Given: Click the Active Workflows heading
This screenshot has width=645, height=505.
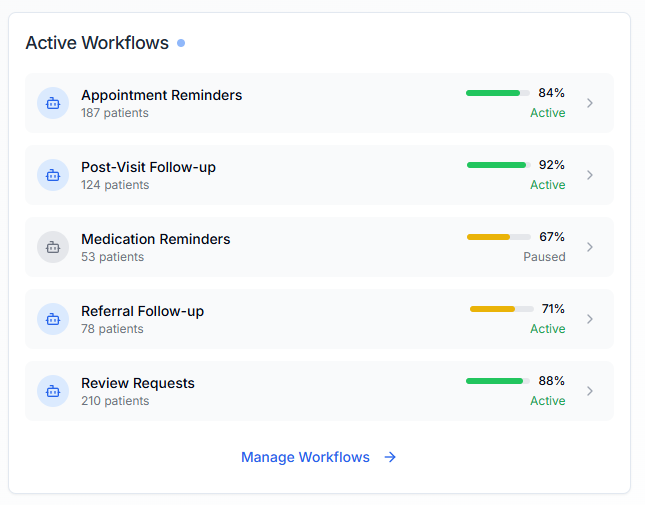Looking at the screenshot, I should tap(97, 43).
